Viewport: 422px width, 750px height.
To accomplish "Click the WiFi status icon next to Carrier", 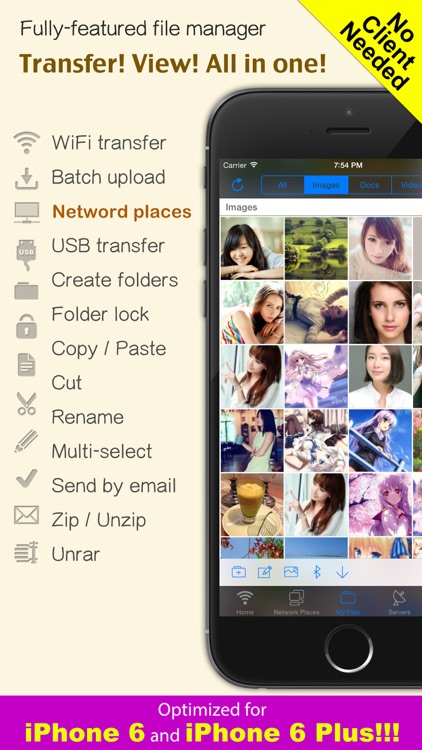I will pos(254,165).
